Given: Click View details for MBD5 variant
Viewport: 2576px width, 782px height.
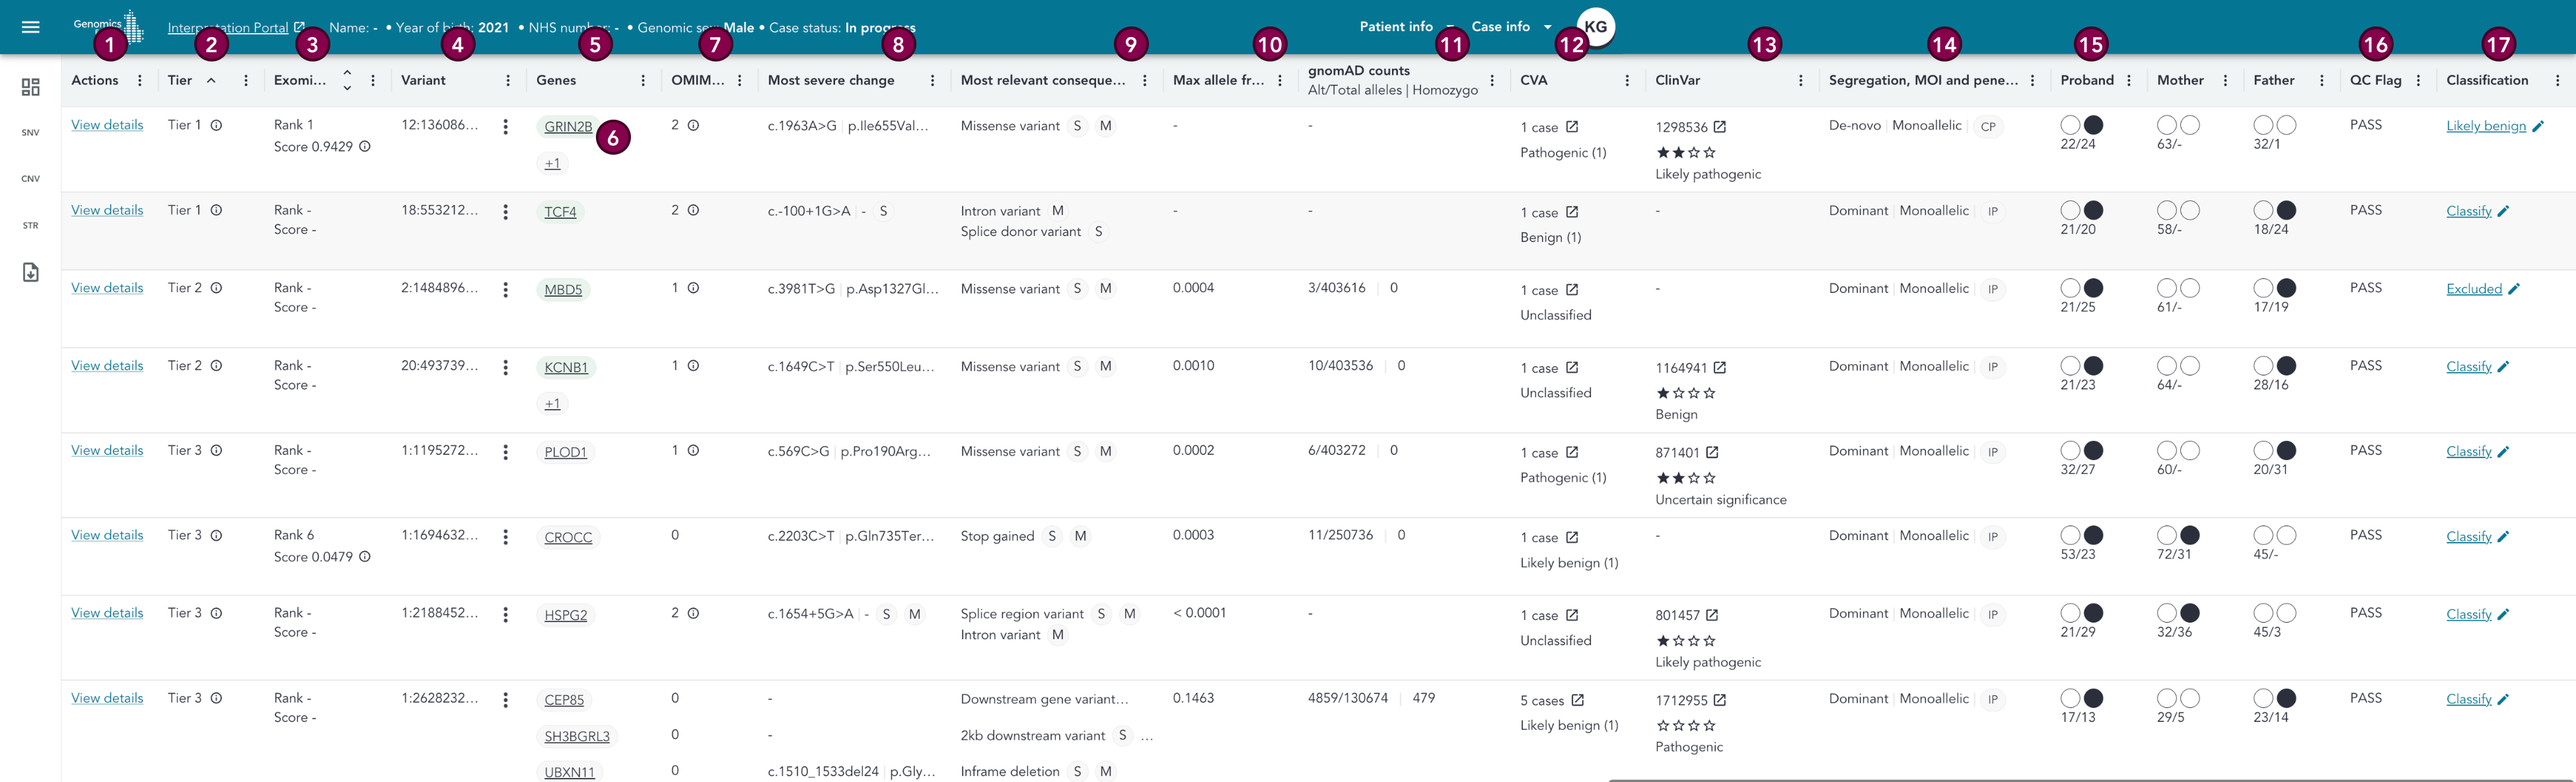Looking at the screenshot, I should (x=107, y=288).
